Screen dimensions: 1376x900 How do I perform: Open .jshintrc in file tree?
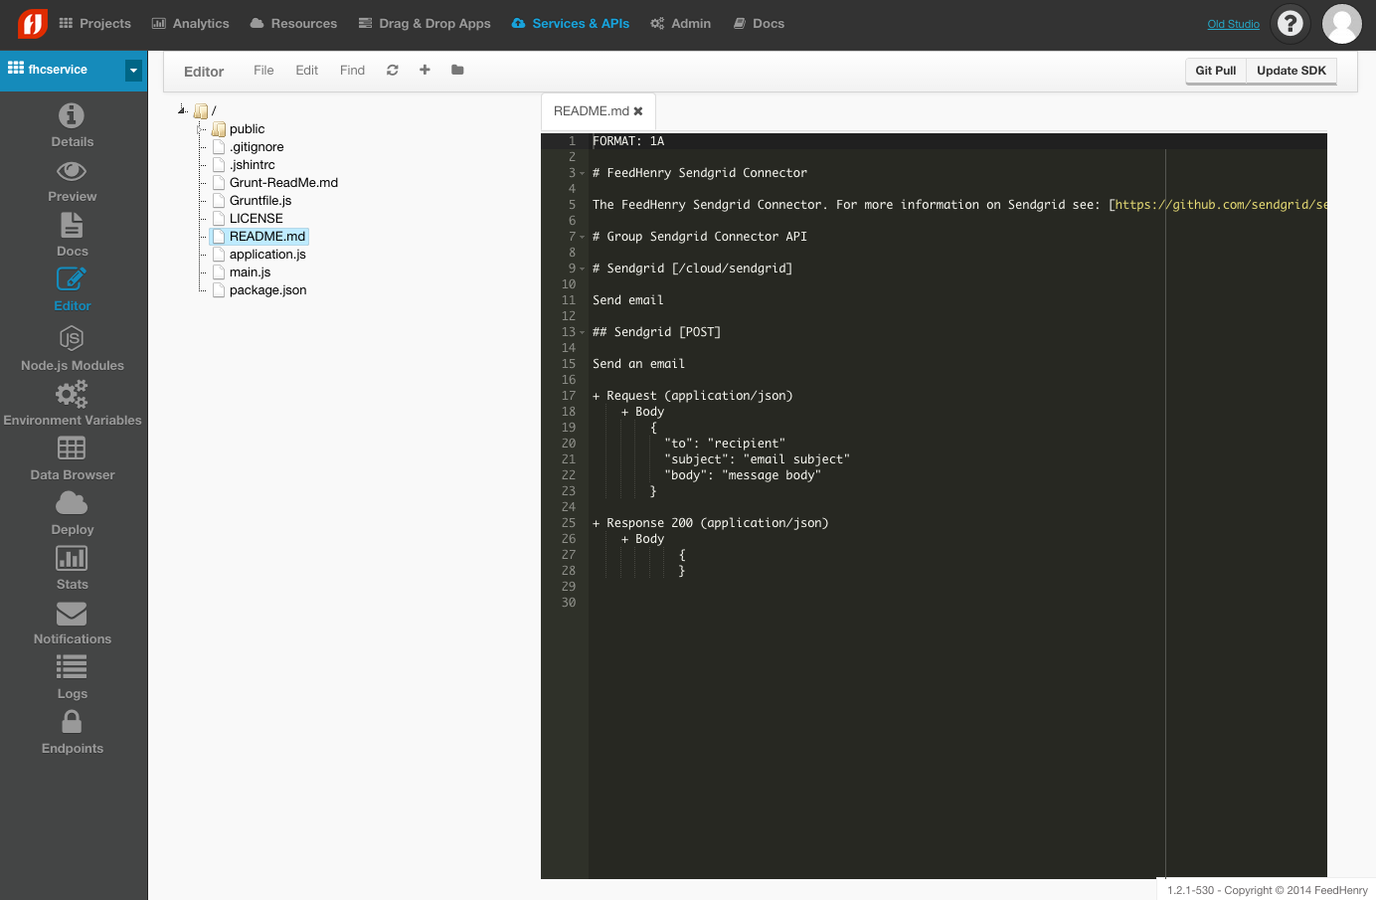pyautogui.click(x=252, y=165)
